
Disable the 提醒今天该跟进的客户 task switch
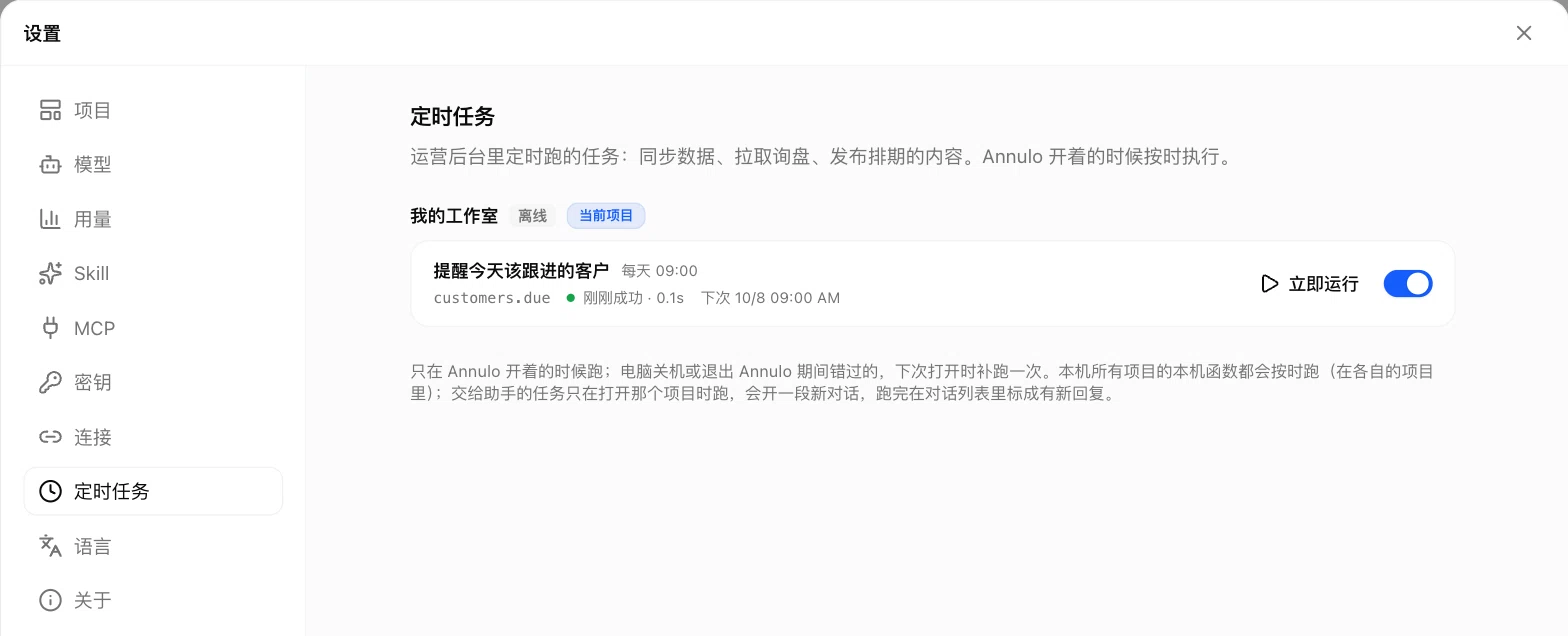pos(1408,284)
